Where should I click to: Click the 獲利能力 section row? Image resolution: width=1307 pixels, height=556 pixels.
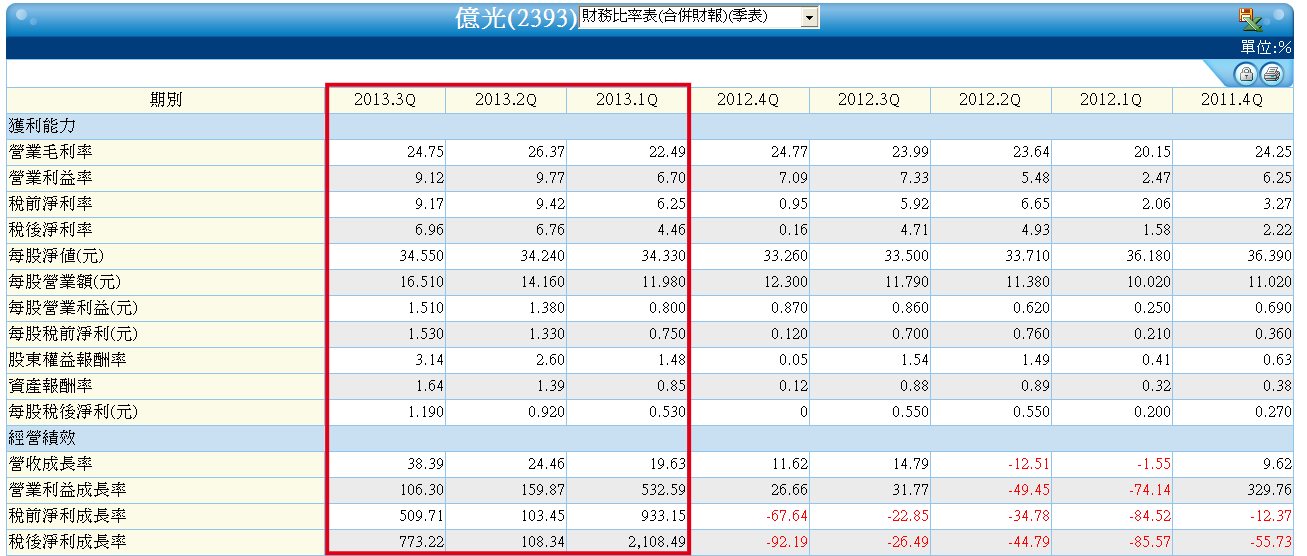[650, 126]
